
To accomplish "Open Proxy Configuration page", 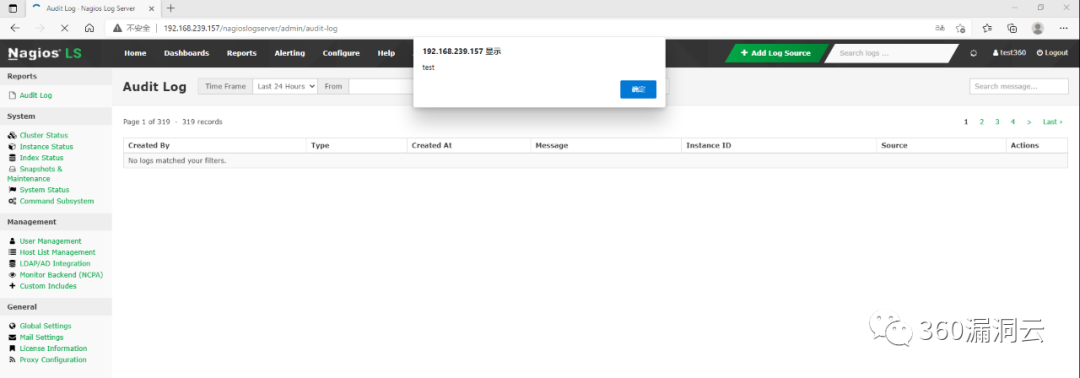I will pyautogui.click(x=53, y=359).
